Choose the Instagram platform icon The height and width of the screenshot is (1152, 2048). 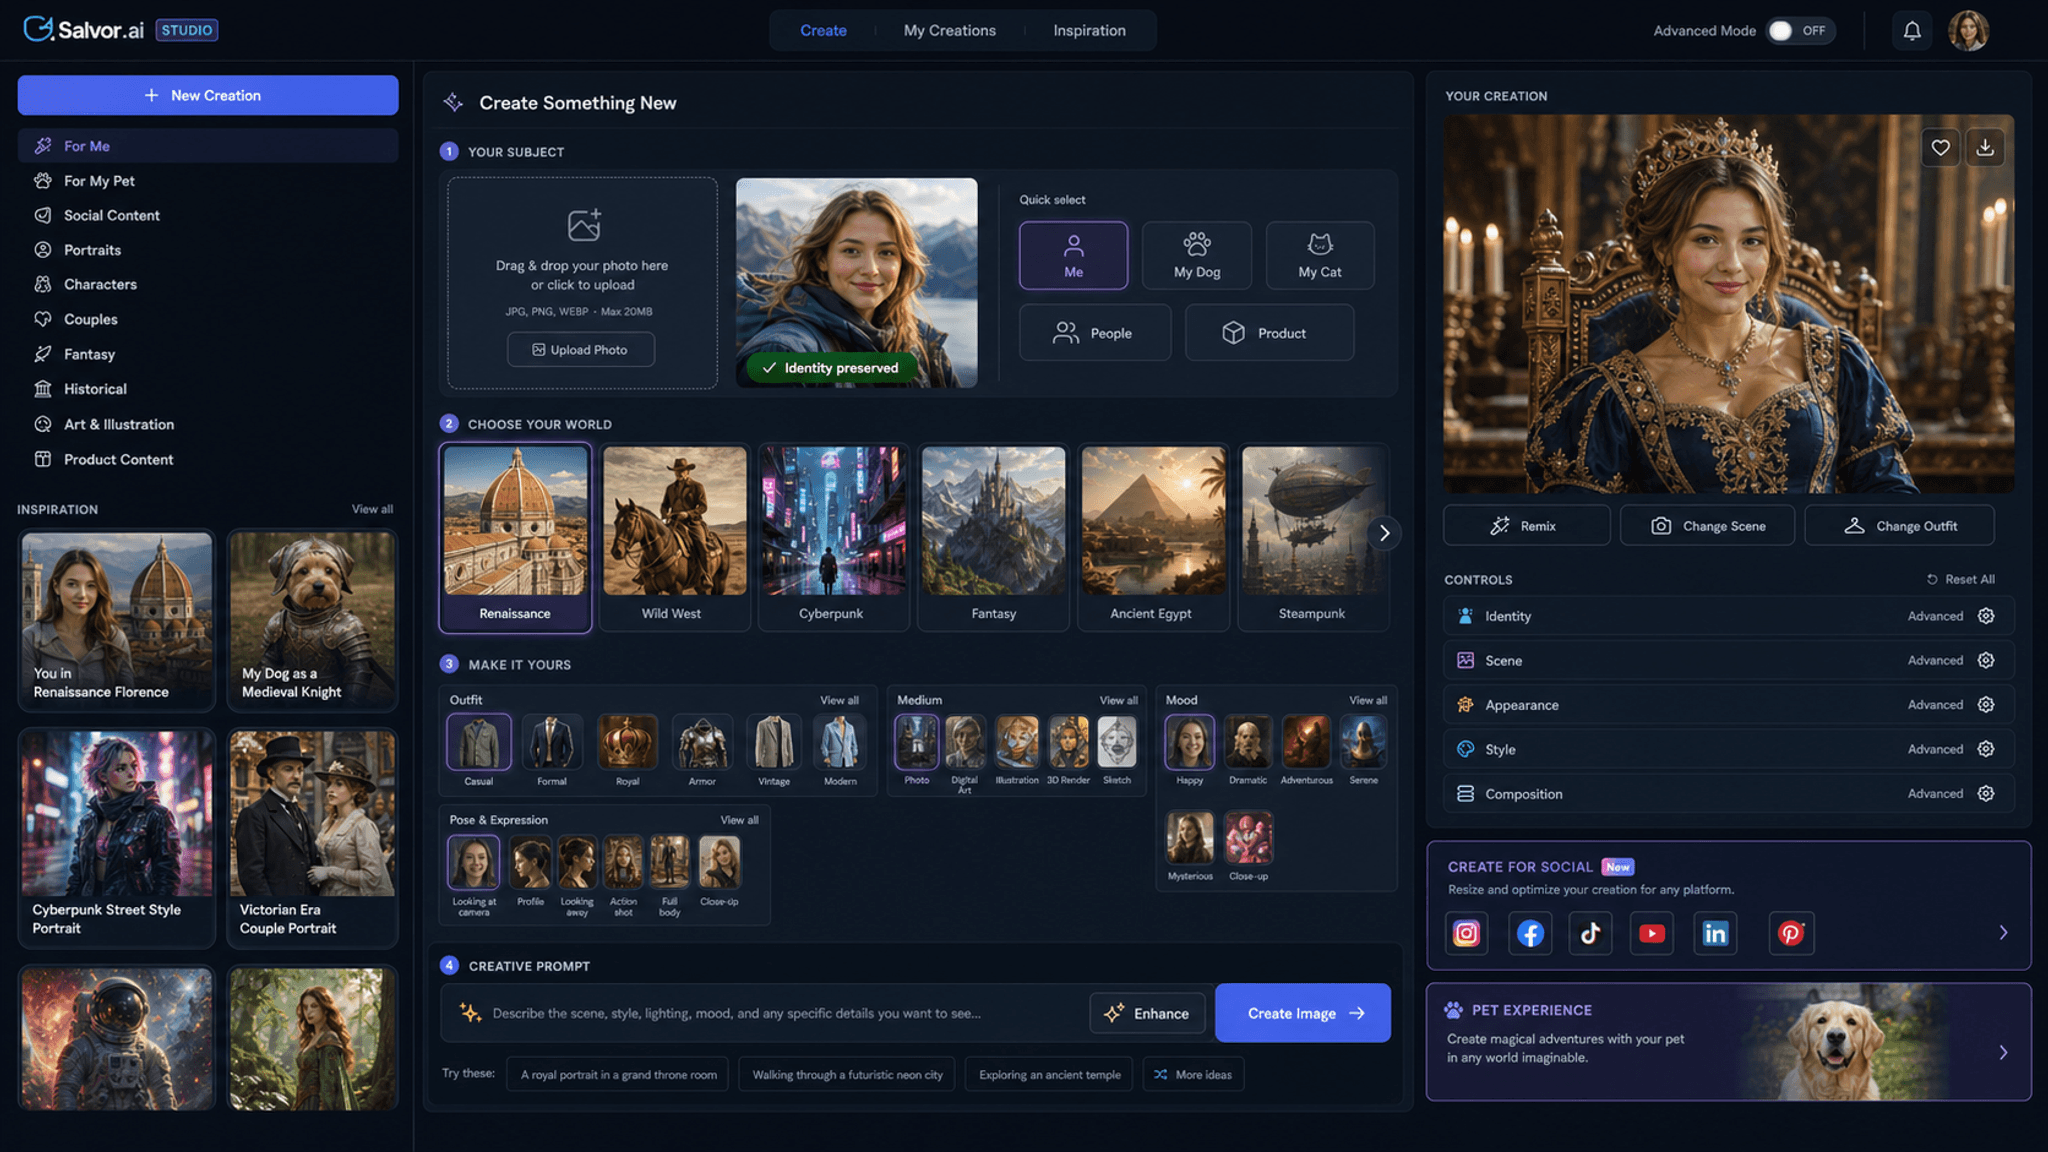point(1466,933)
